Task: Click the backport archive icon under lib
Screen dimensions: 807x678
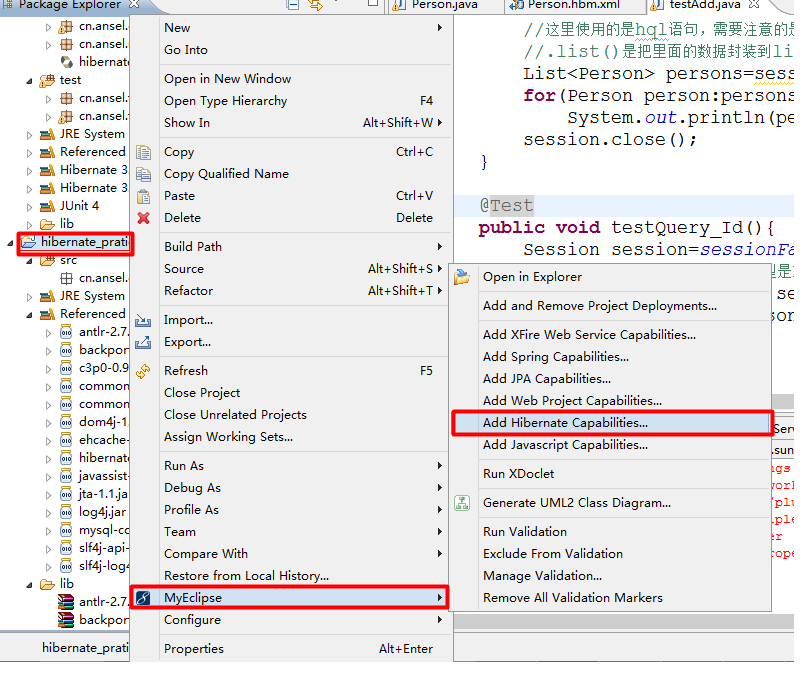Action: (x=66, y=620)
